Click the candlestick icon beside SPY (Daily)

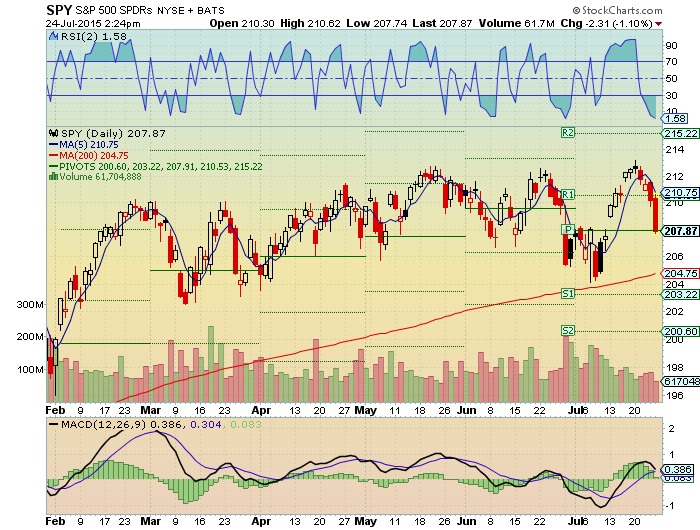(x=54, y=133)
